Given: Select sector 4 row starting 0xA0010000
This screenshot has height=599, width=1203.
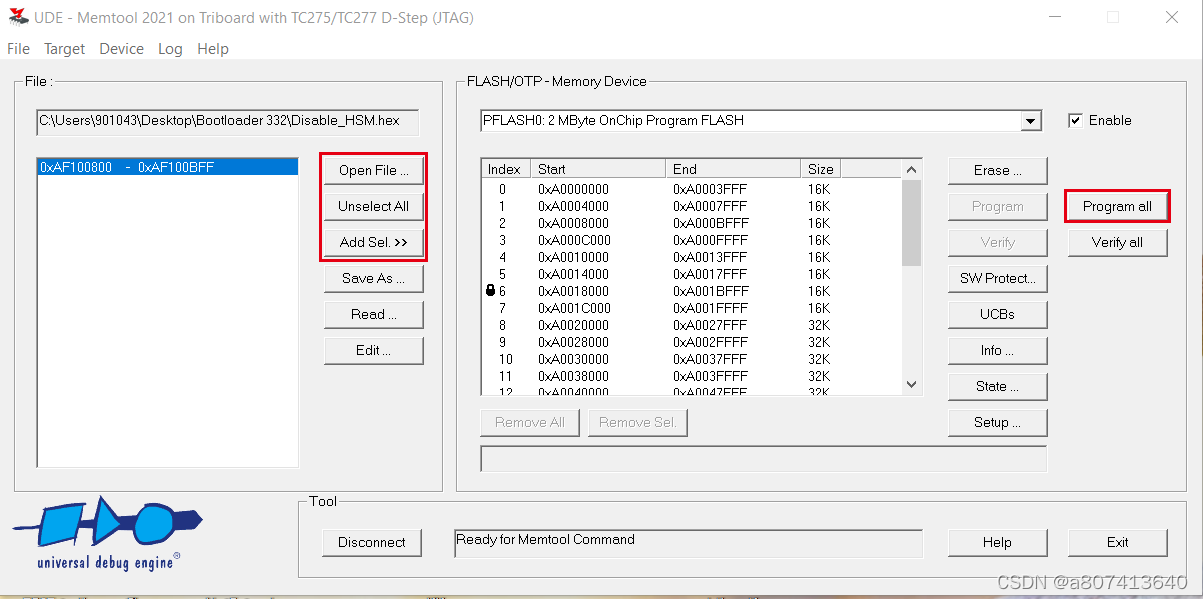Looking at the screenshot, I should pyautogui.click(x=691, y=257).
